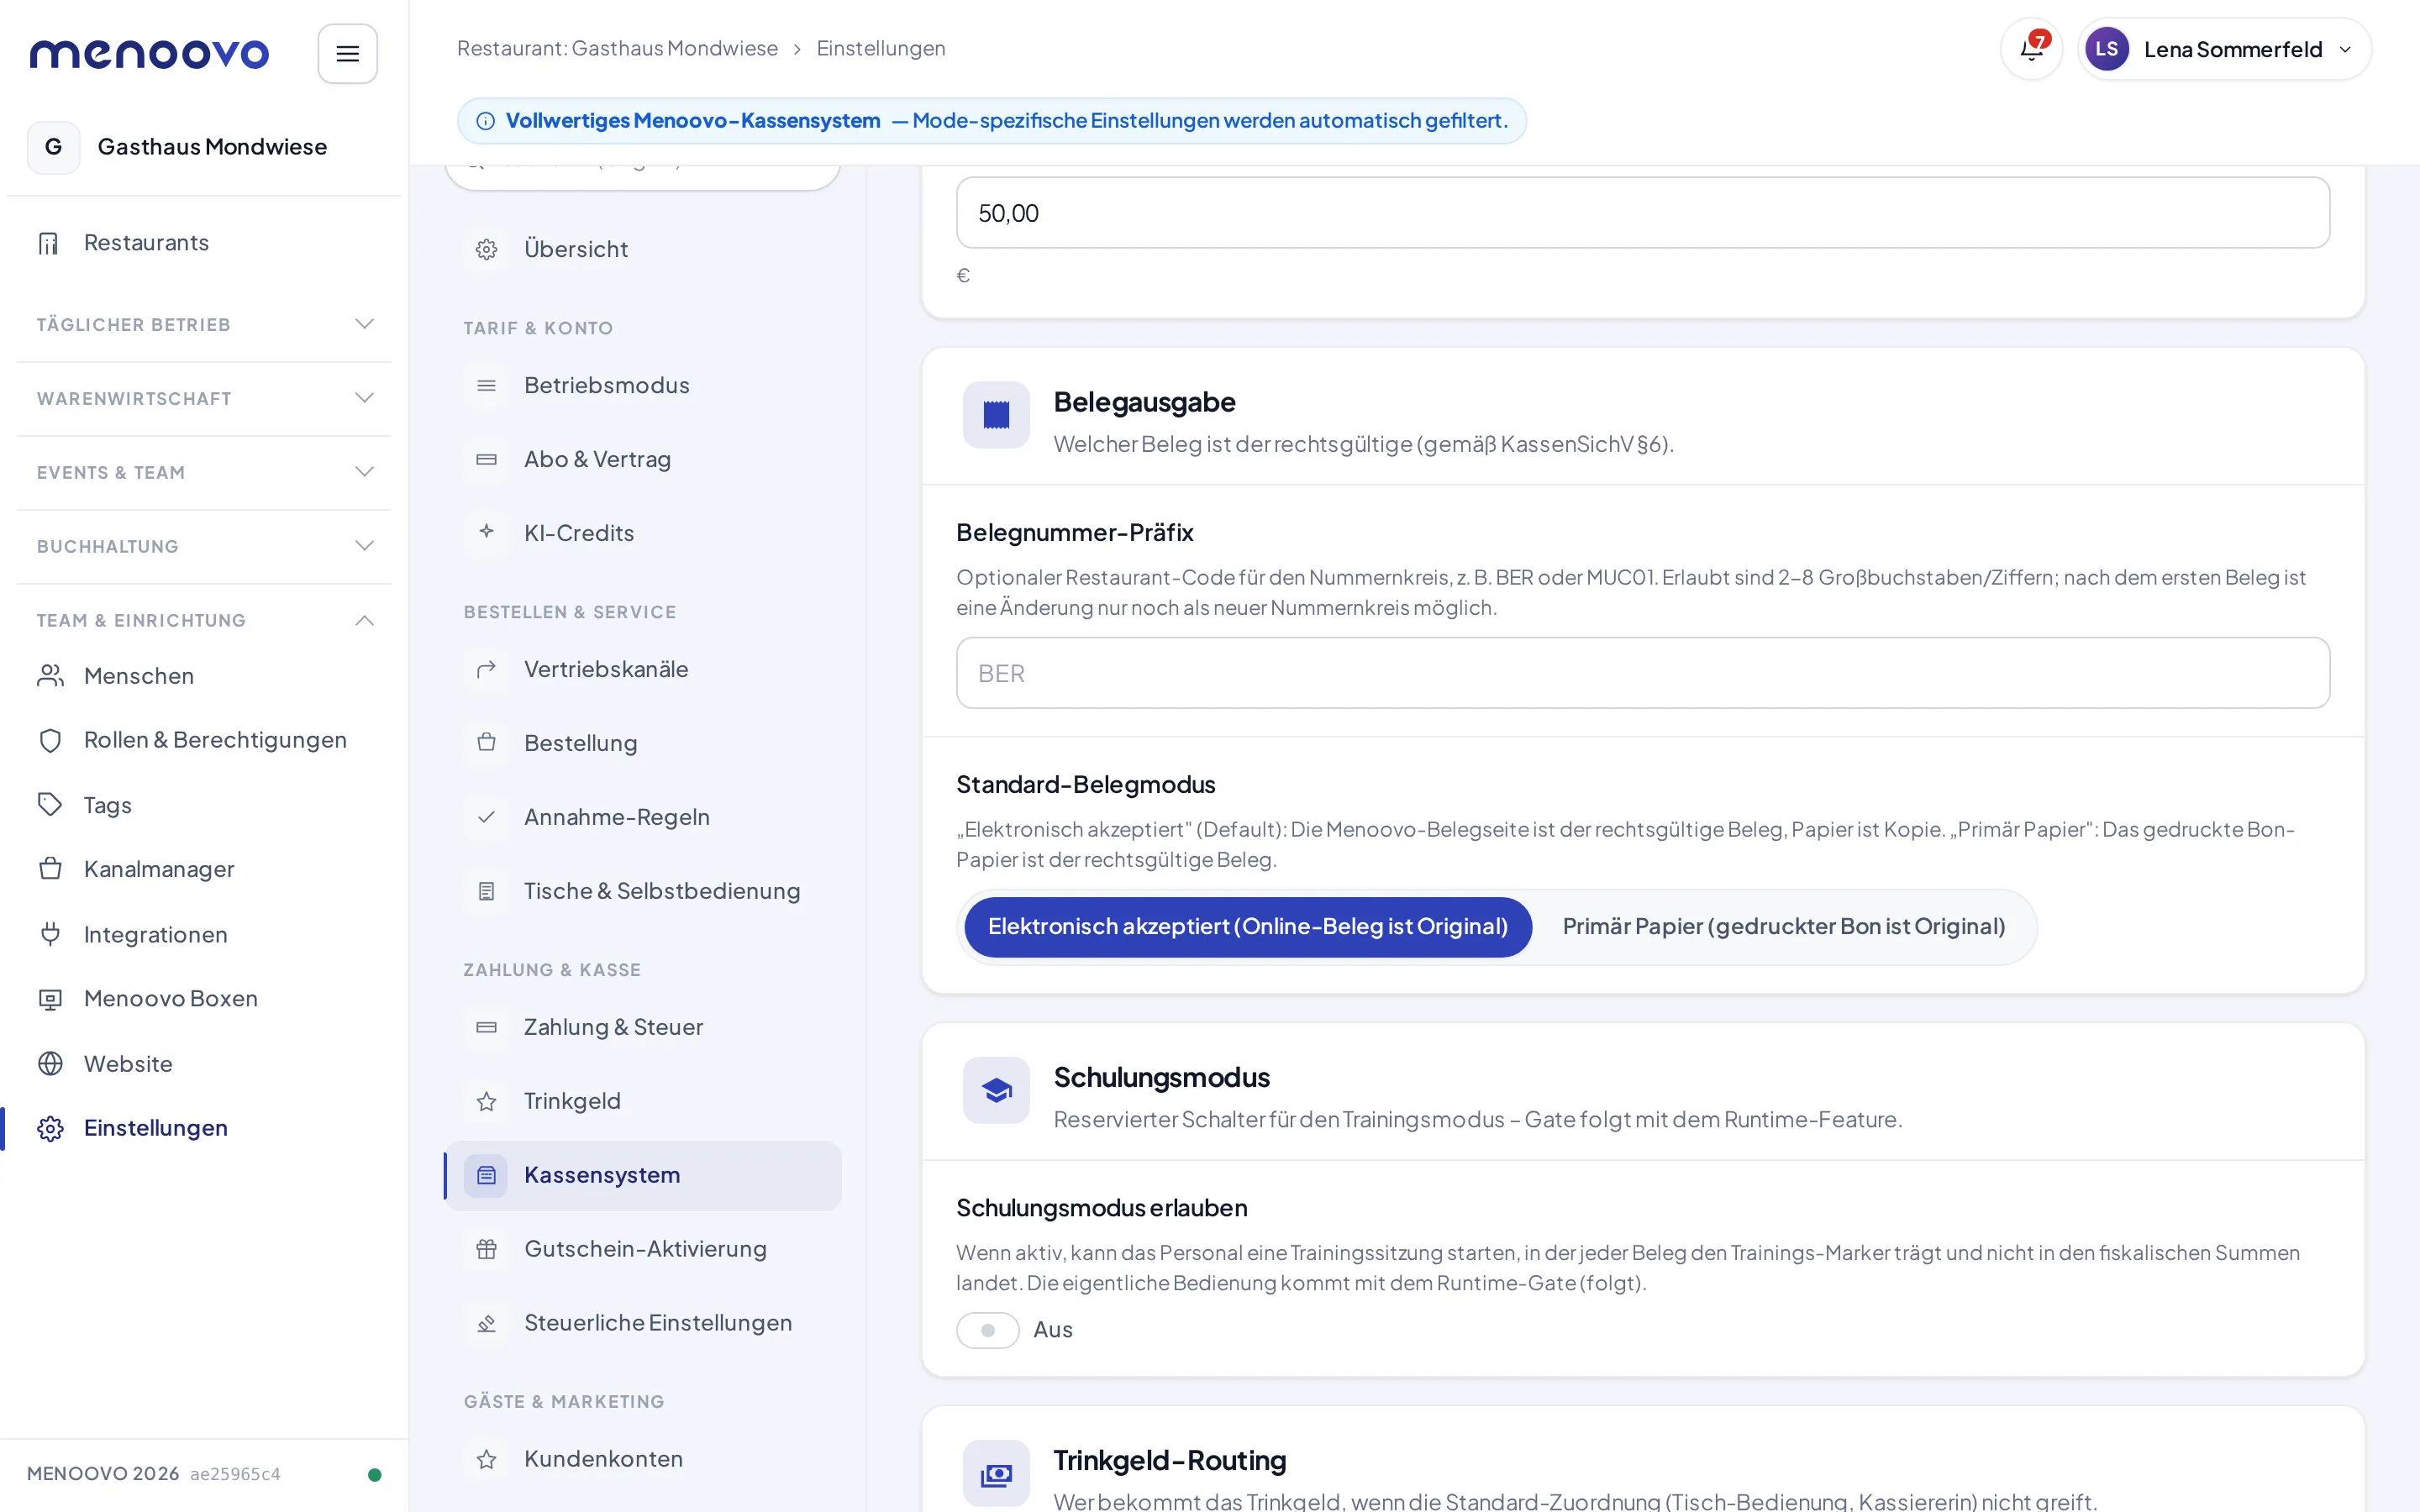Viewport: 2420px width, 1512px height.
Task: Open the Lena Sommerfeld user dropdown
Action: (2223, 49)
